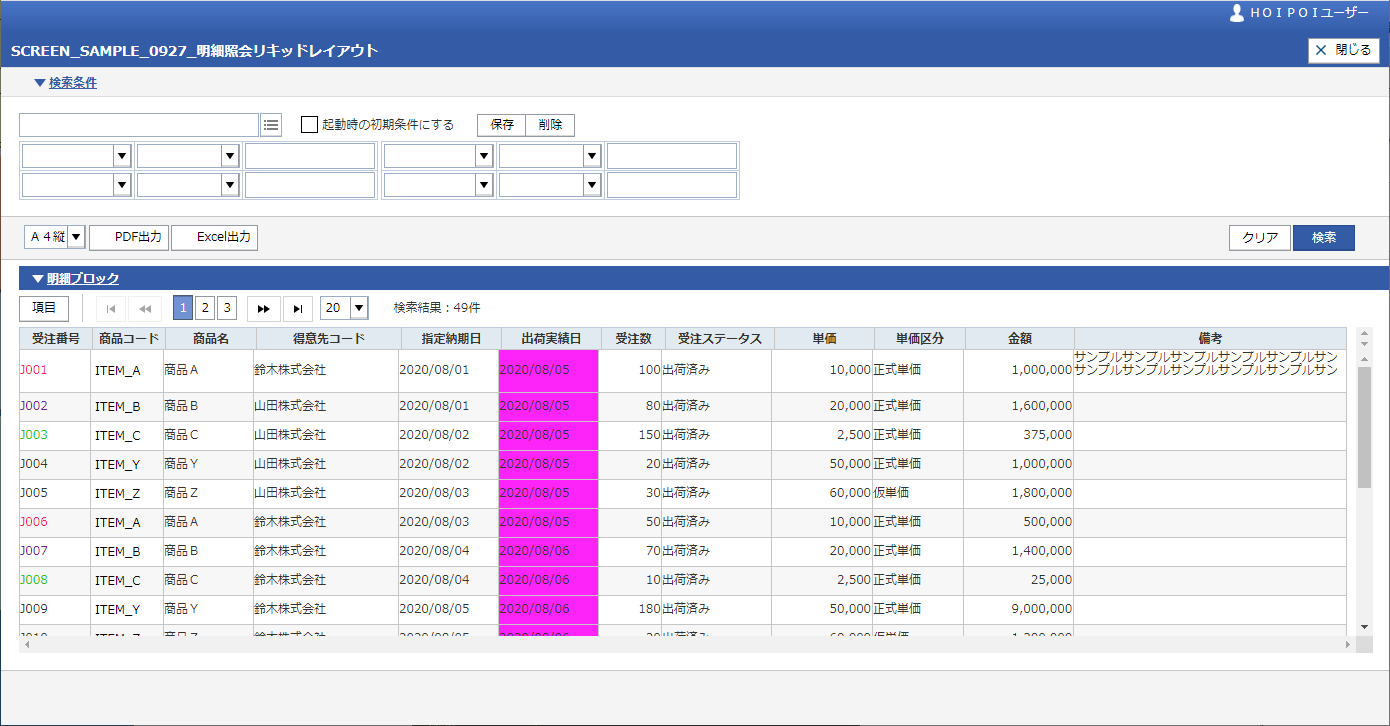Open second condition dropdown in top row
Viewport: 1390px width, 726px height.
230,156
